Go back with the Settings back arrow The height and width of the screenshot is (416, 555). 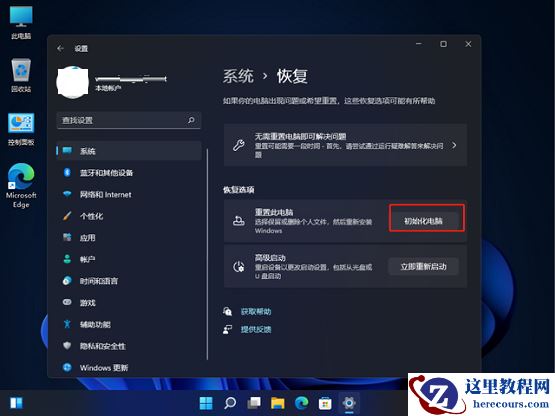[x=61, y=49]
